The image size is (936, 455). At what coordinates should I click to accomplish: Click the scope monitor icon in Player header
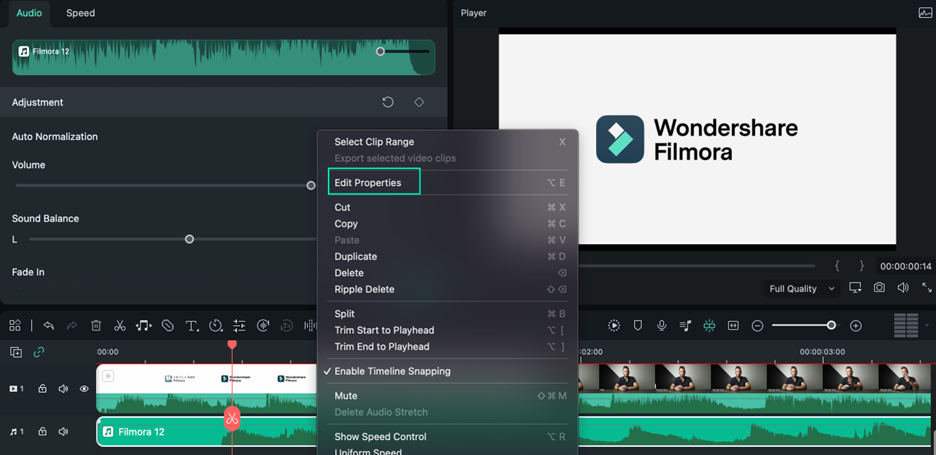click(925, 13)
